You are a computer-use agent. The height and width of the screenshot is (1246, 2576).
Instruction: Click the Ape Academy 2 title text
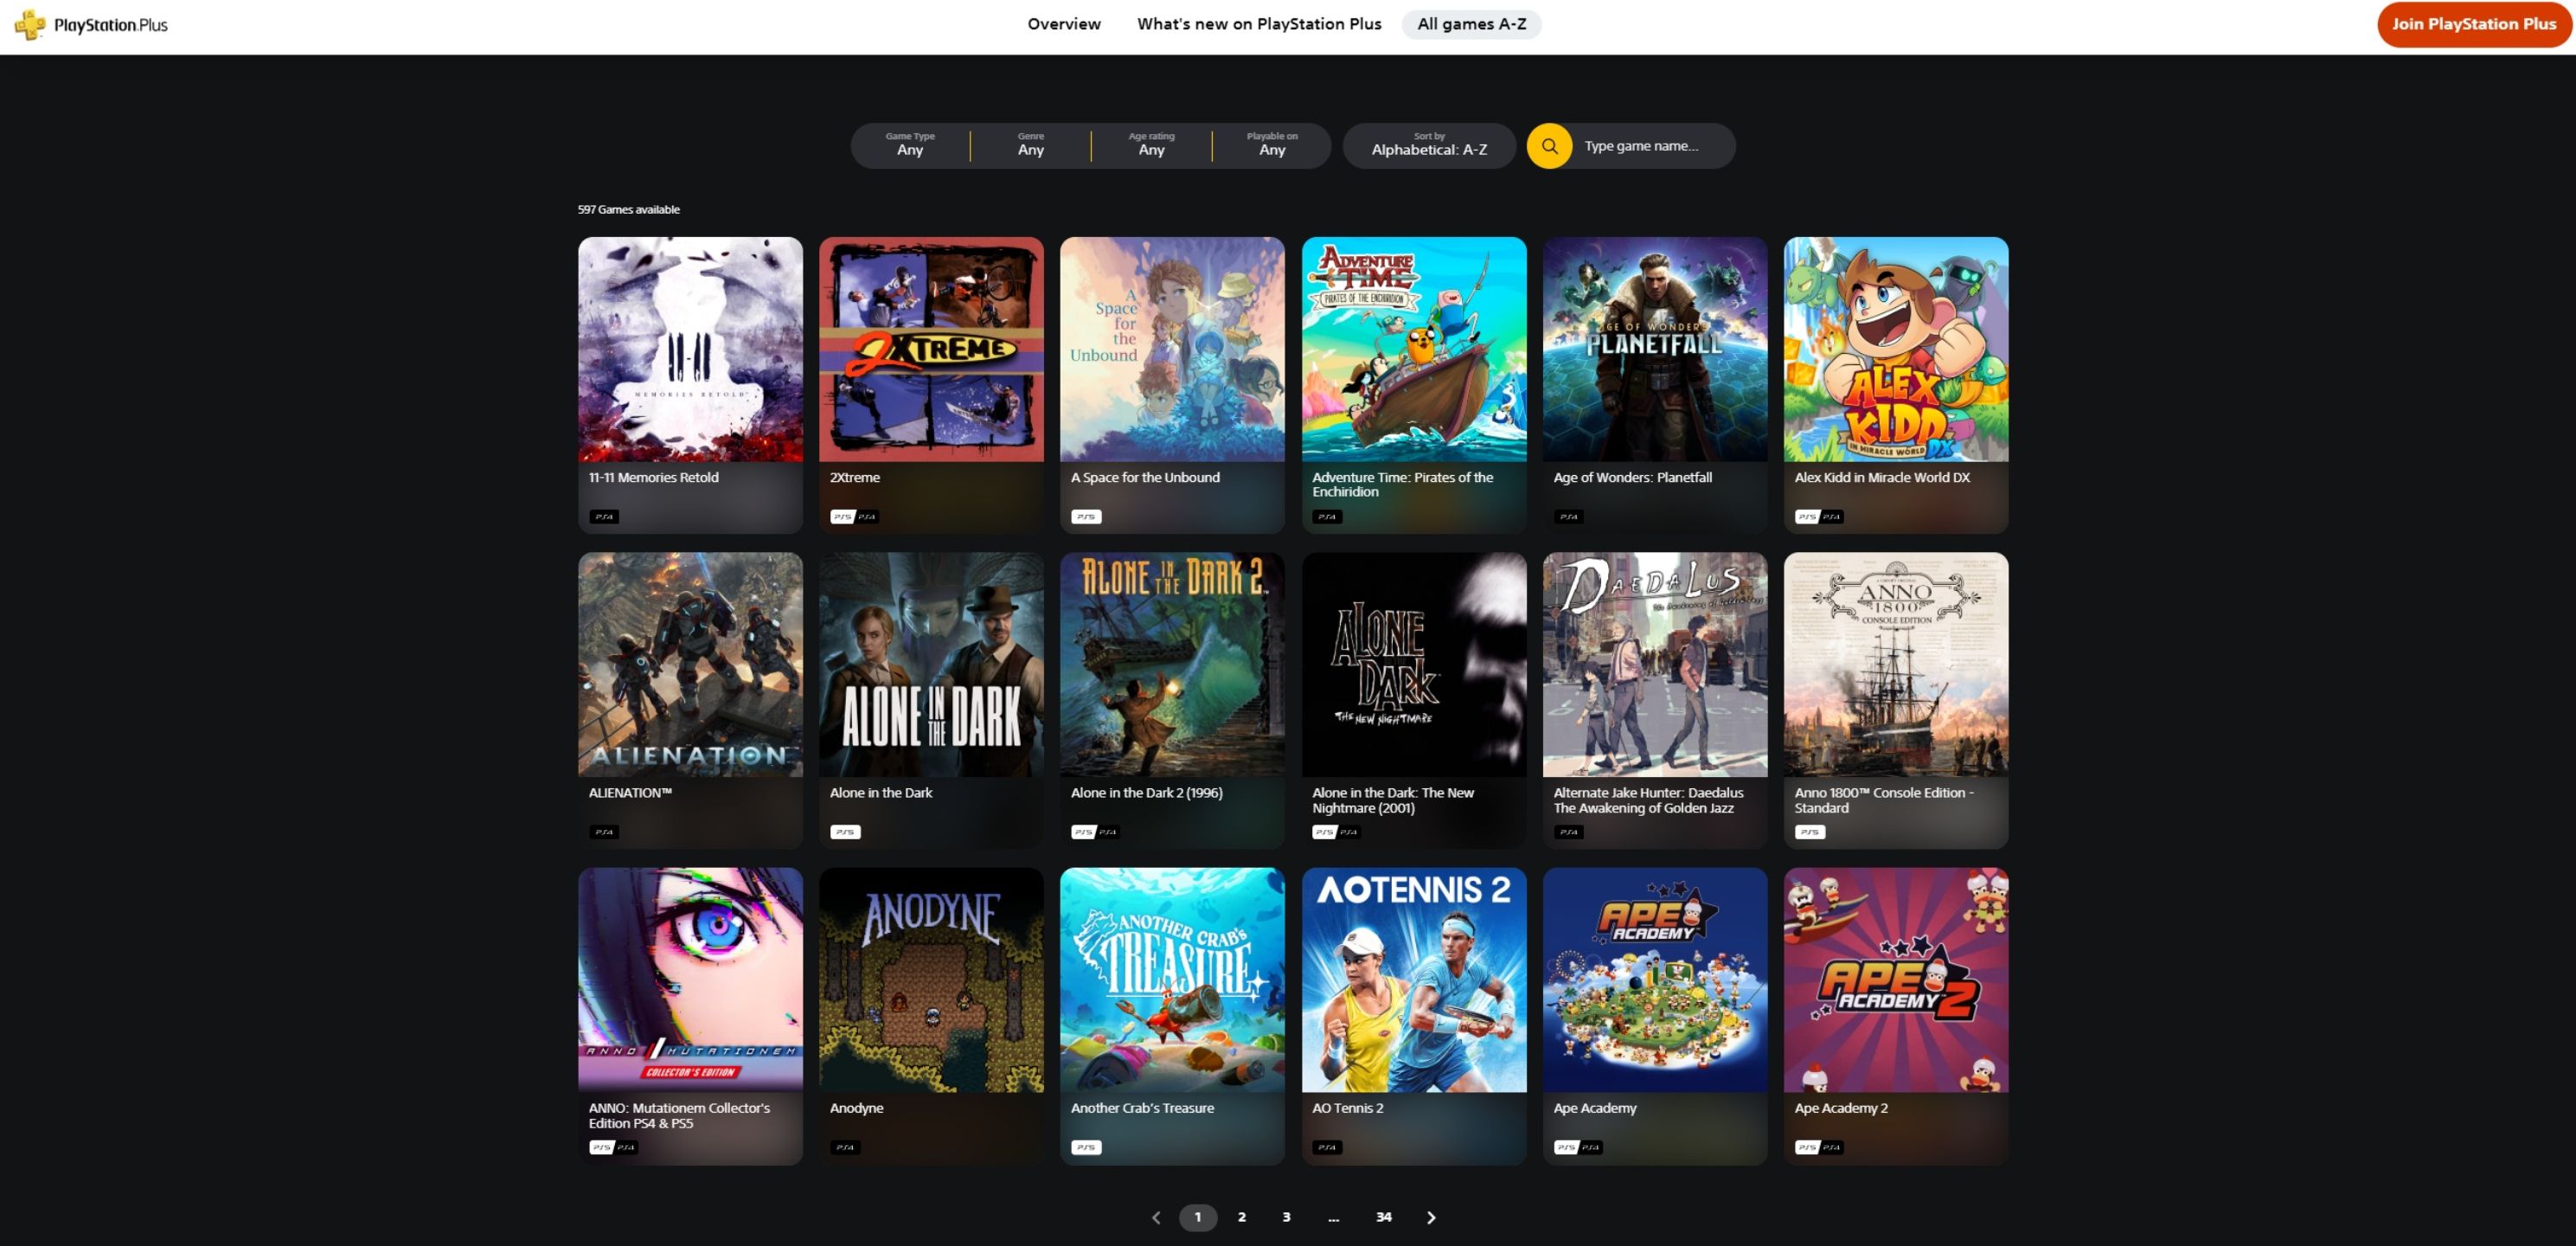click(x=1841, y=1108)
